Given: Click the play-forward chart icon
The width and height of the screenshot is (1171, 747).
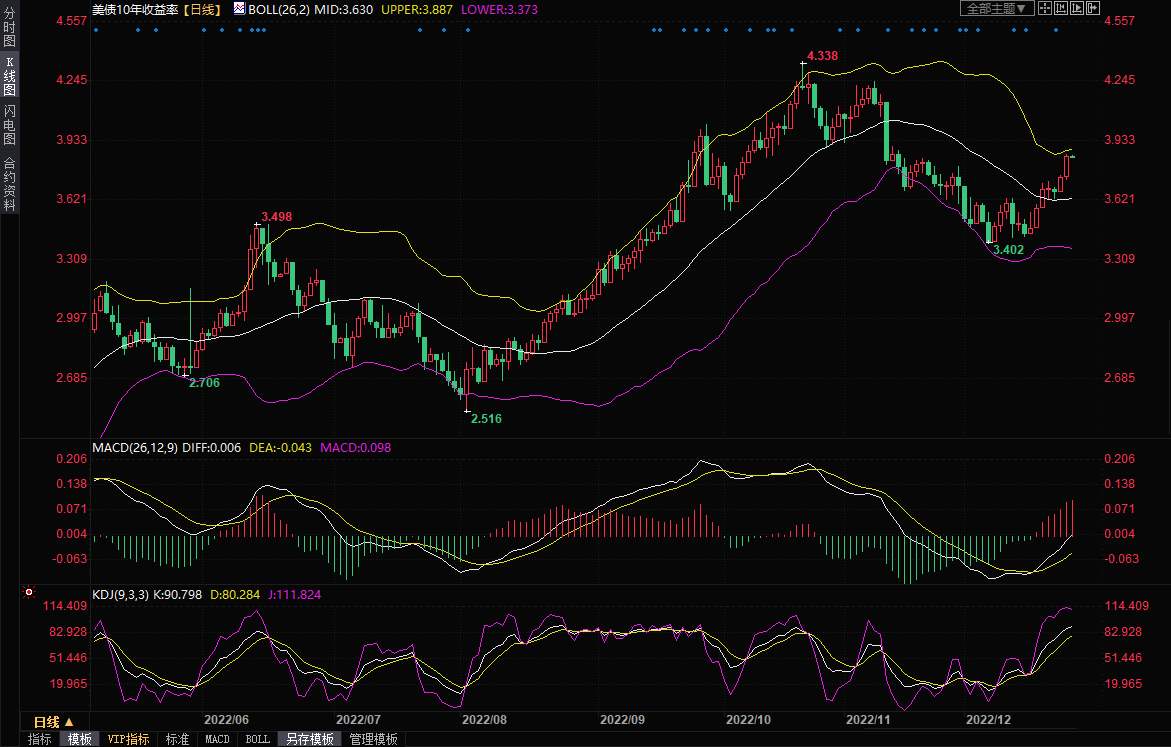Looking at the screenshot, I should (1077, 8).
